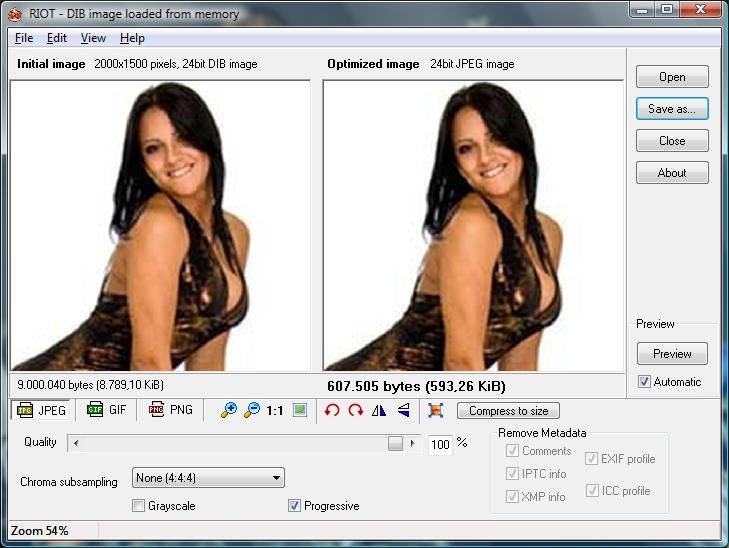729x548 pixels.
Task: Open the File menu
Action: coord(25,38)
